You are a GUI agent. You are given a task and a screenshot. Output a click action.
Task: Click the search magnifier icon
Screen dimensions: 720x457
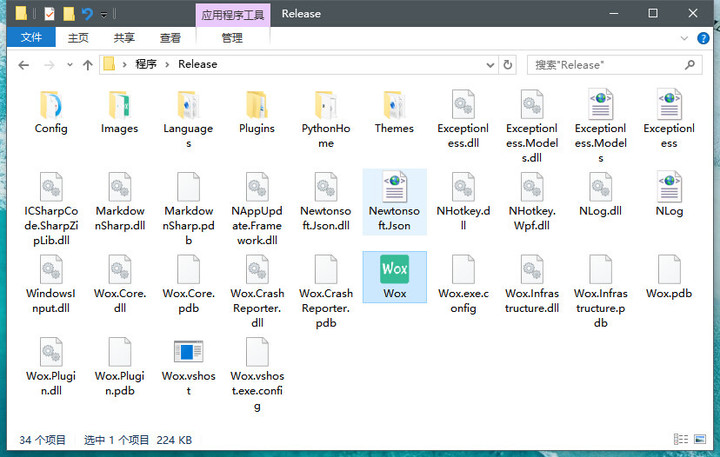(689, 65)
